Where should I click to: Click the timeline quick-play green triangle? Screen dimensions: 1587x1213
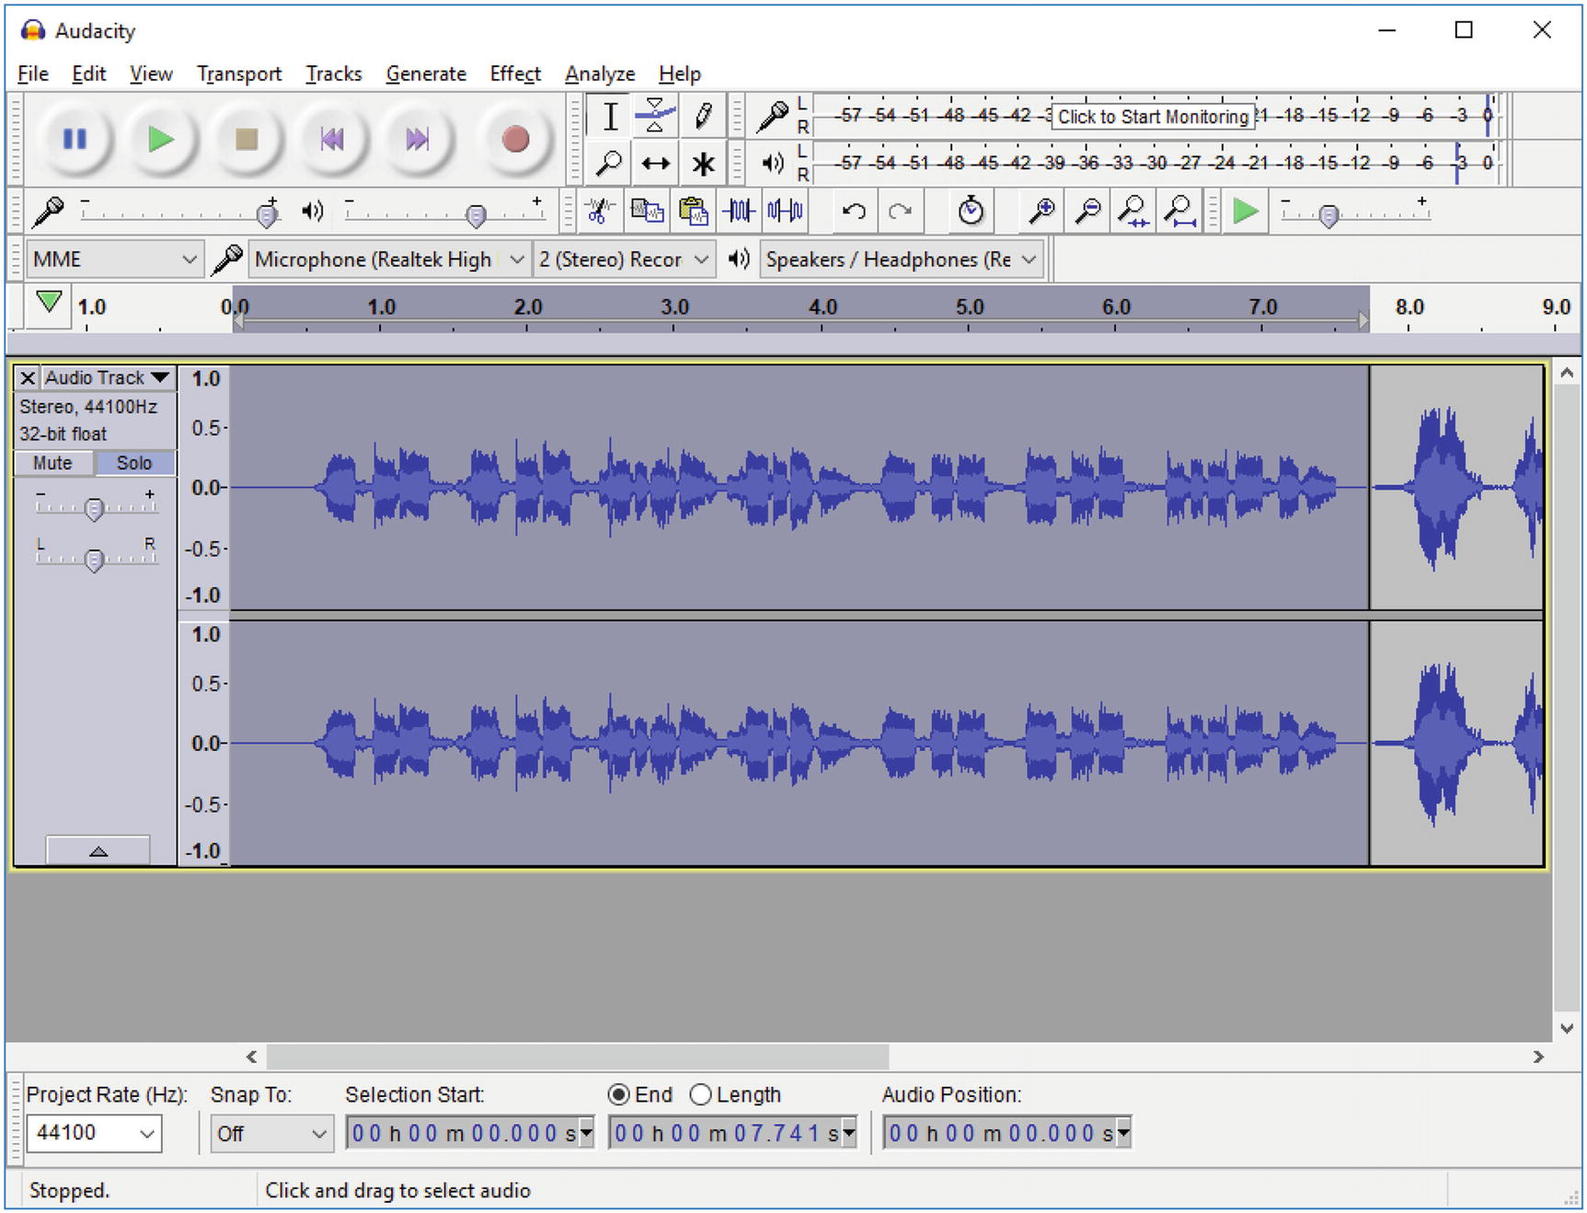[x=48, y=301]
